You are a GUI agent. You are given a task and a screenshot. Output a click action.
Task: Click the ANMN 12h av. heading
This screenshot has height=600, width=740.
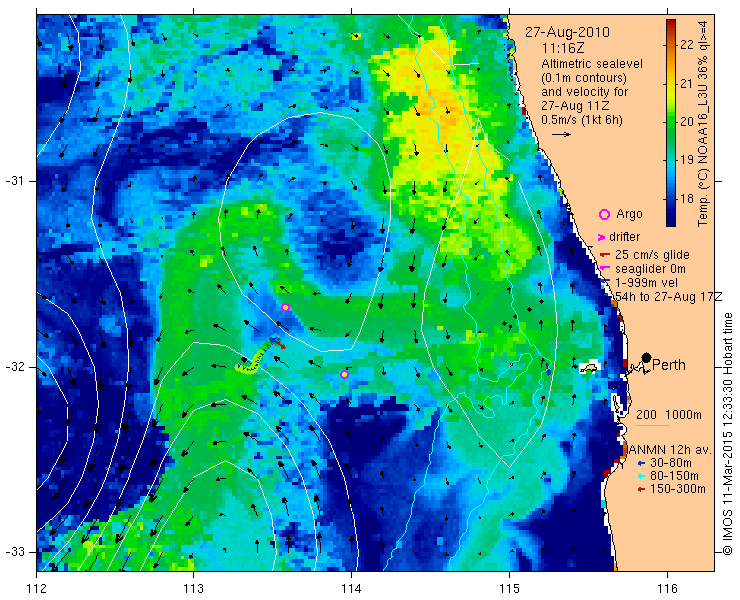point(671,450)
